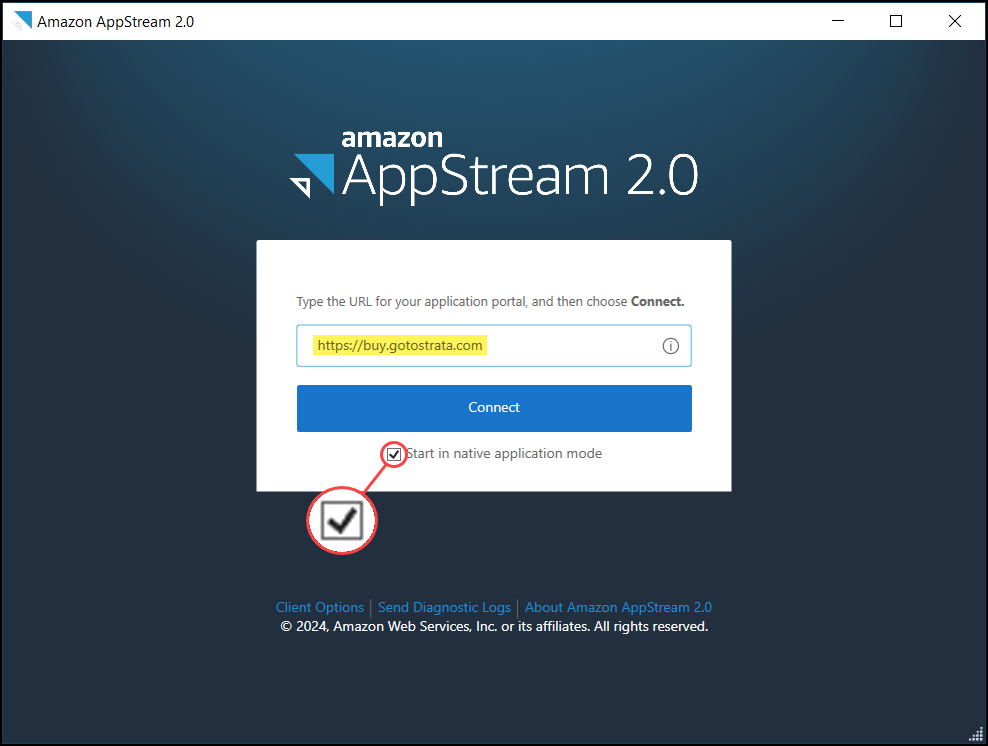
Task: Close the Amazon AppStream 2.0 window
Action: click(x=954, y=20)
